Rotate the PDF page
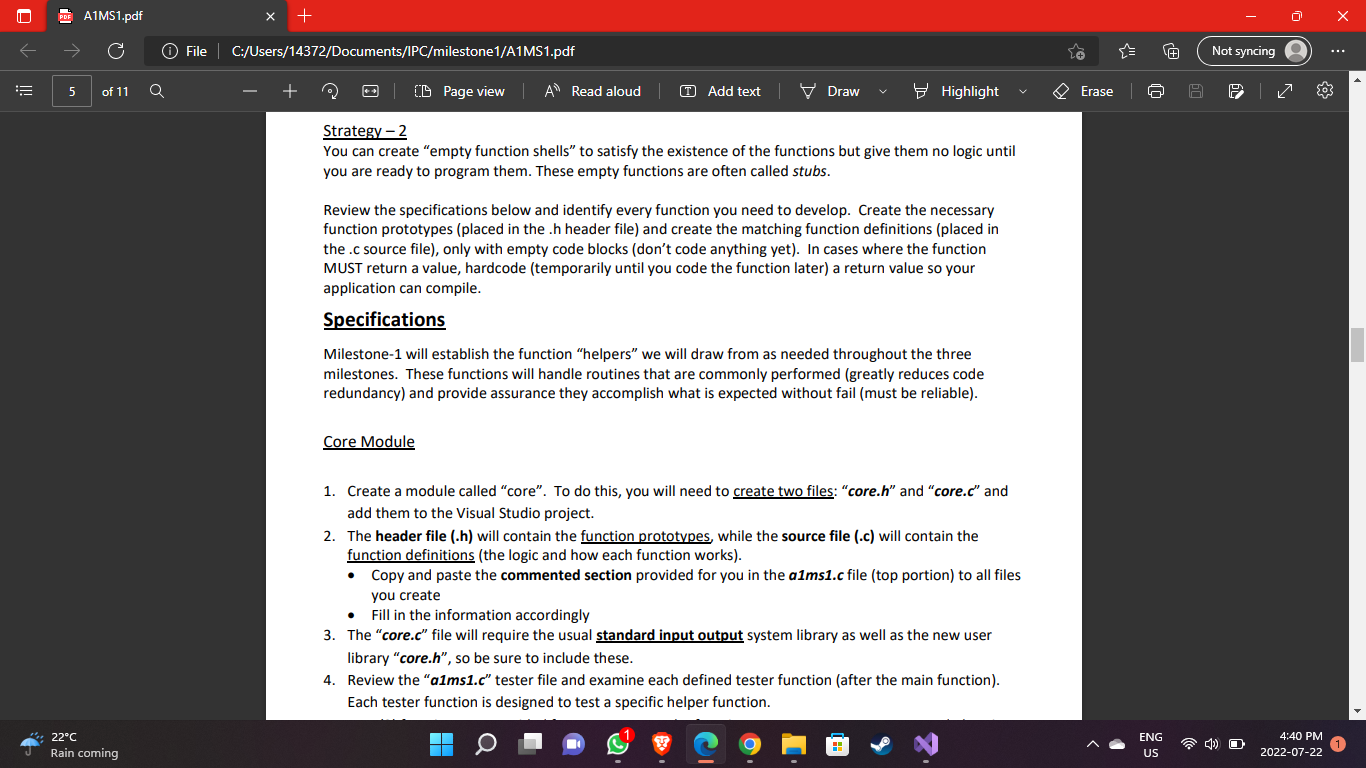This screenshot has height=768, width=1366. [x=329, y=90]
